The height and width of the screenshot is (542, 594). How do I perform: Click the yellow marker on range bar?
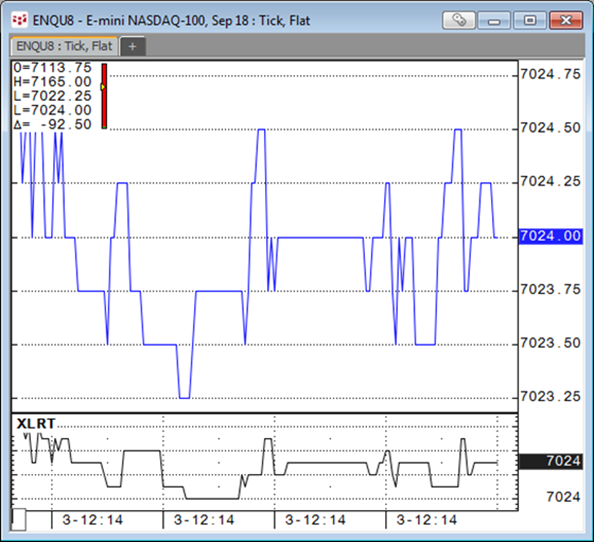click(102, 87)
